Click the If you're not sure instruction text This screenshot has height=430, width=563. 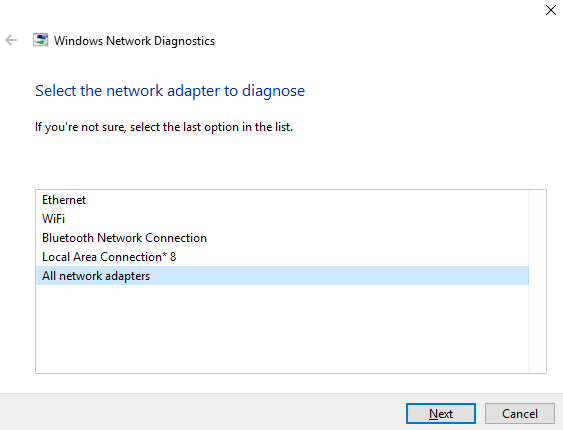click(164, 127)
